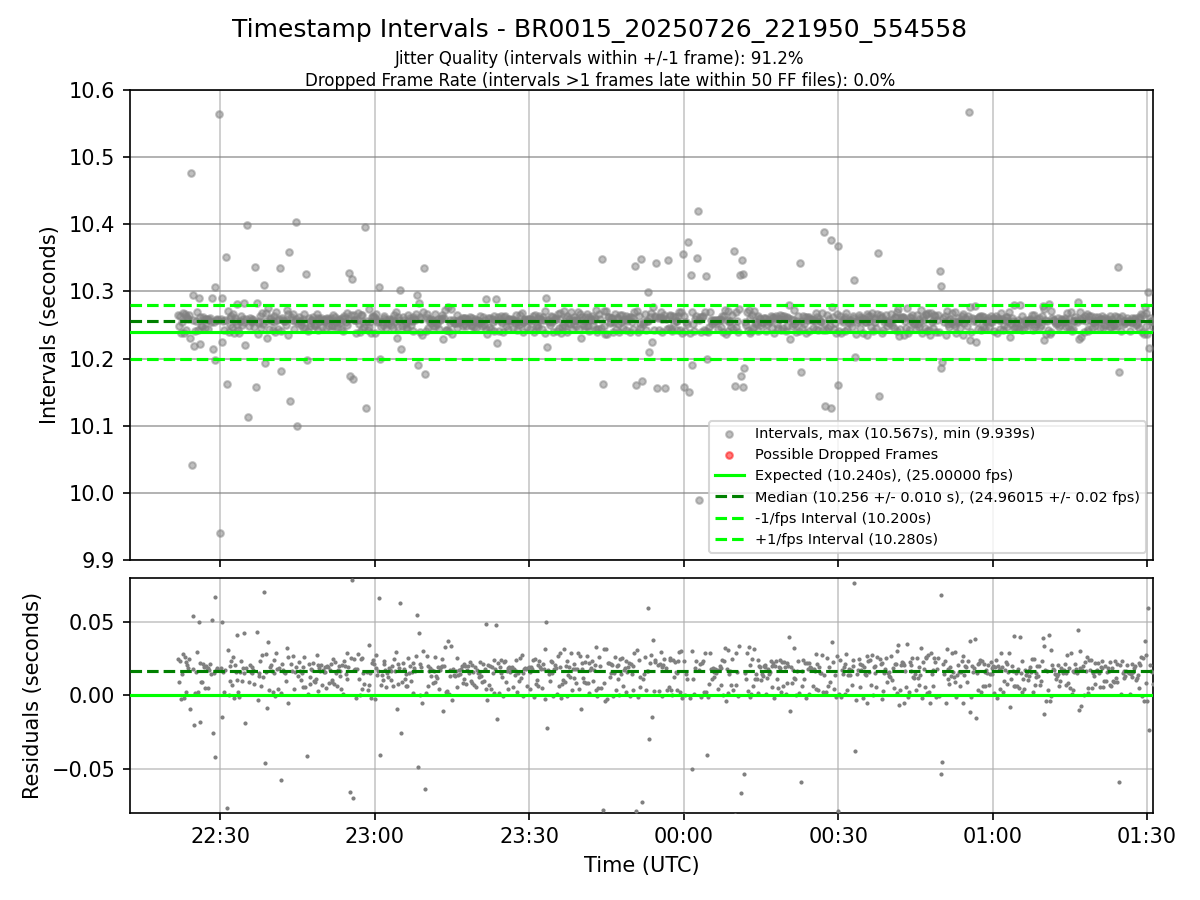Click the lowest interval outlier point near 9.94s
Screen dimensions: 1200x900
click(x=220, y=533)
